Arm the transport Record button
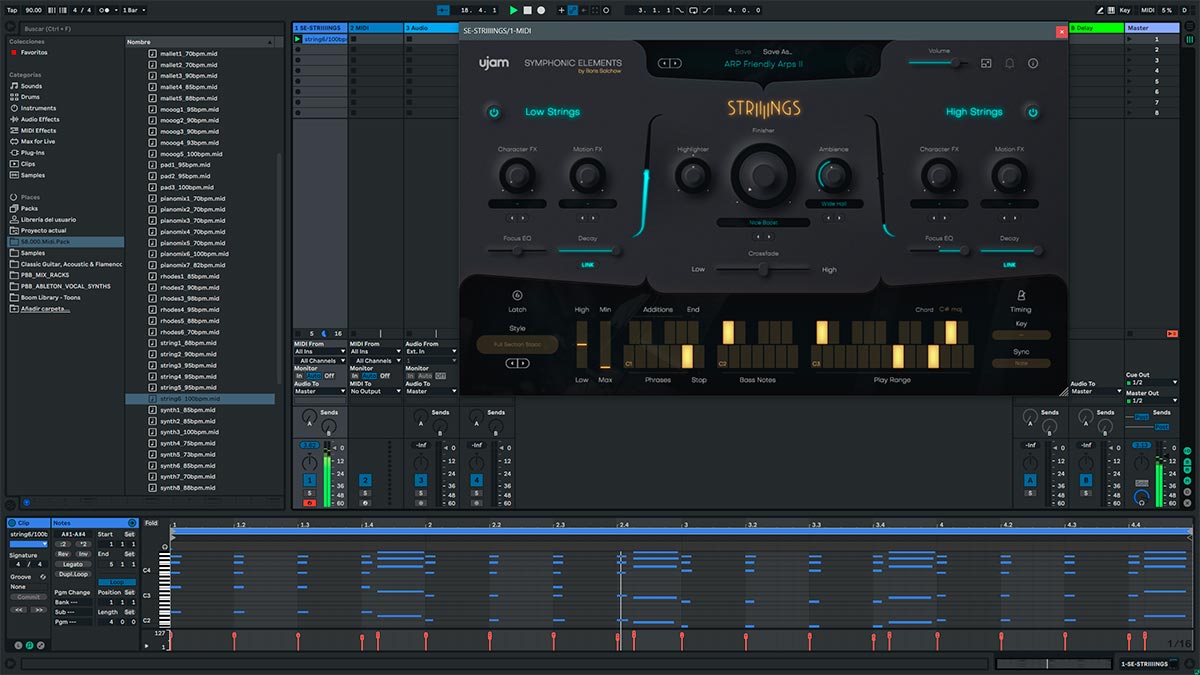 pyautogui.click(x=541, y=10)
